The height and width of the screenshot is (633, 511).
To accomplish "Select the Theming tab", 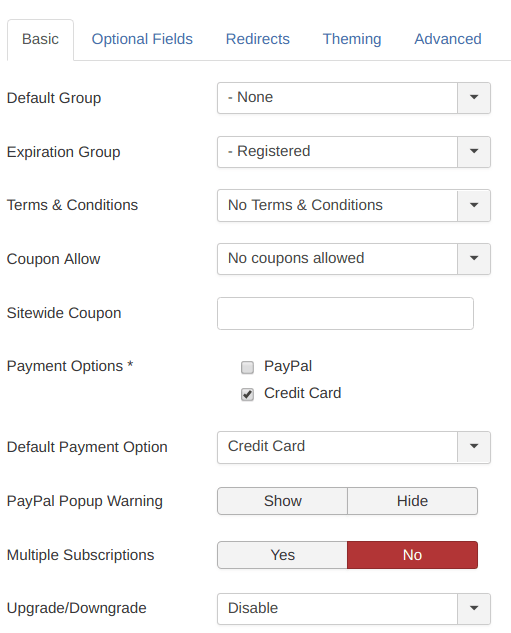I will point(352,39).
